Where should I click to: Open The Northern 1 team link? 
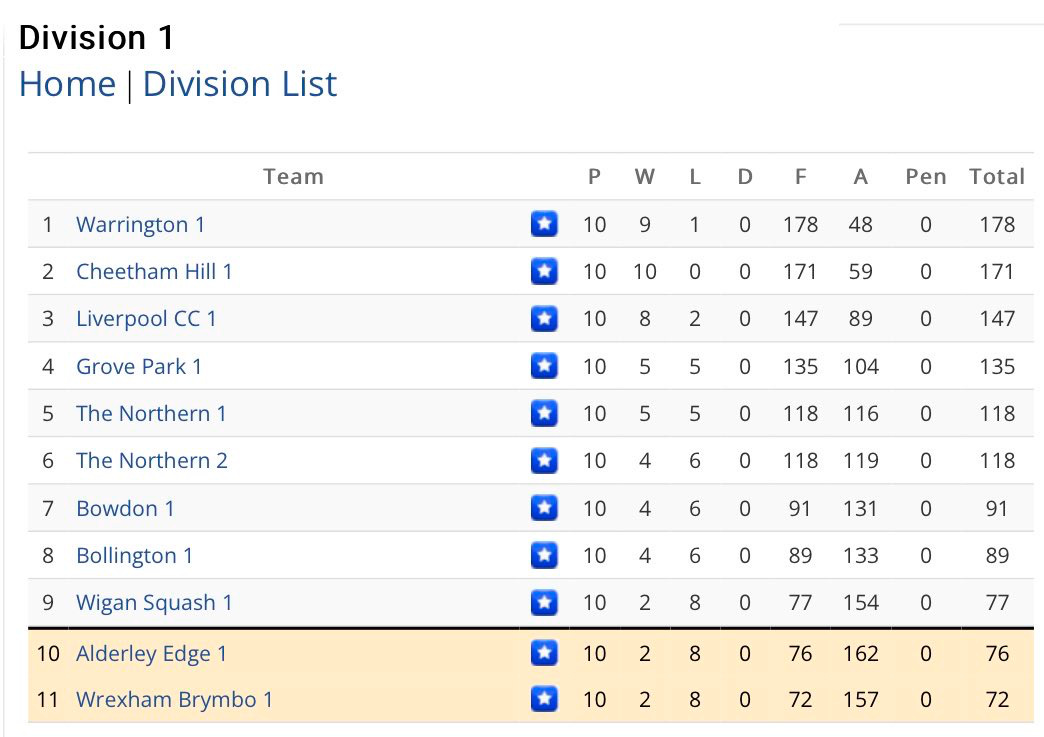pyautogui.click(x=151, y=413)
